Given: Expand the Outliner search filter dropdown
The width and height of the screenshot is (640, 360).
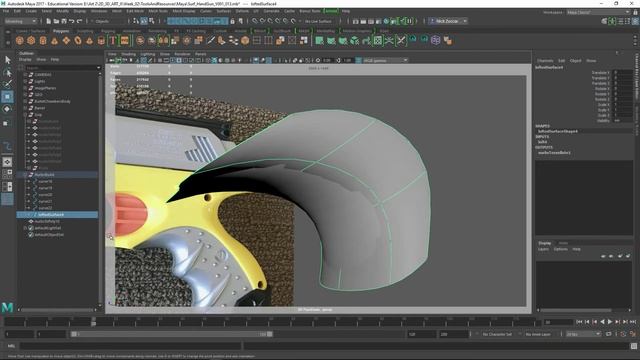Looking at the screenshot, I should coord(98,68).
